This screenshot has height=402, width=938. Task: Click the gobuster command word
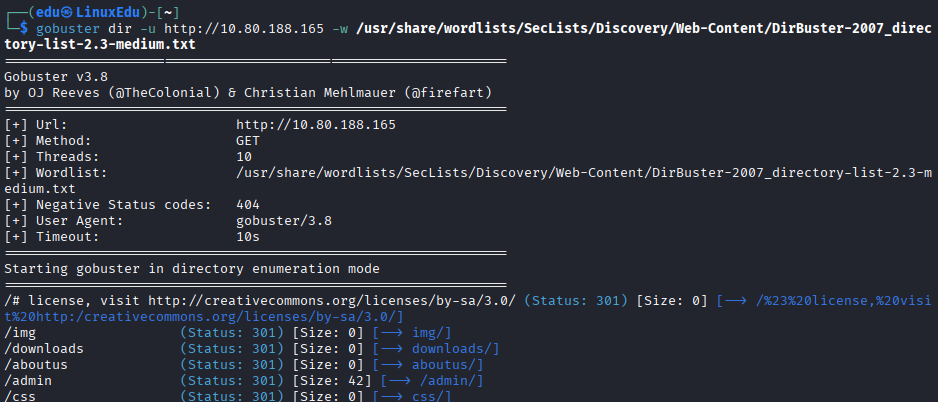[x=68, y=28]
